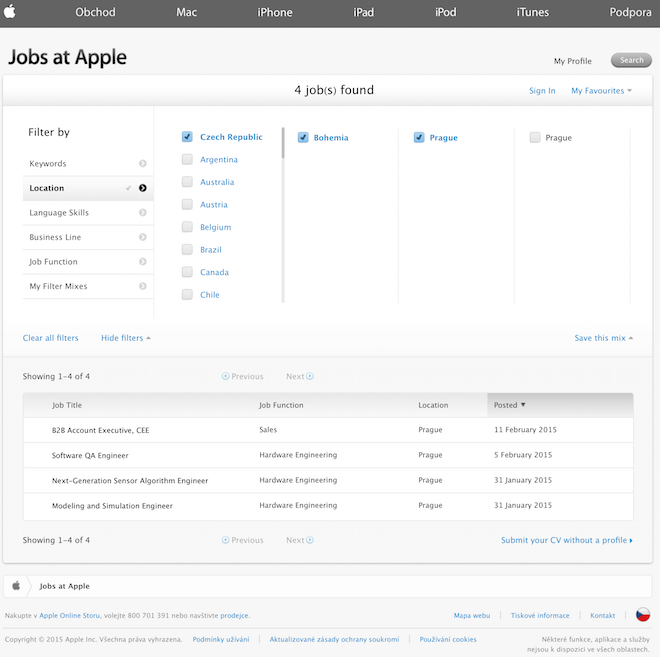Viewport: 660px width, 657px height.
Task: Click arrow icon next to Keywords filter
Action: point(143,163)
